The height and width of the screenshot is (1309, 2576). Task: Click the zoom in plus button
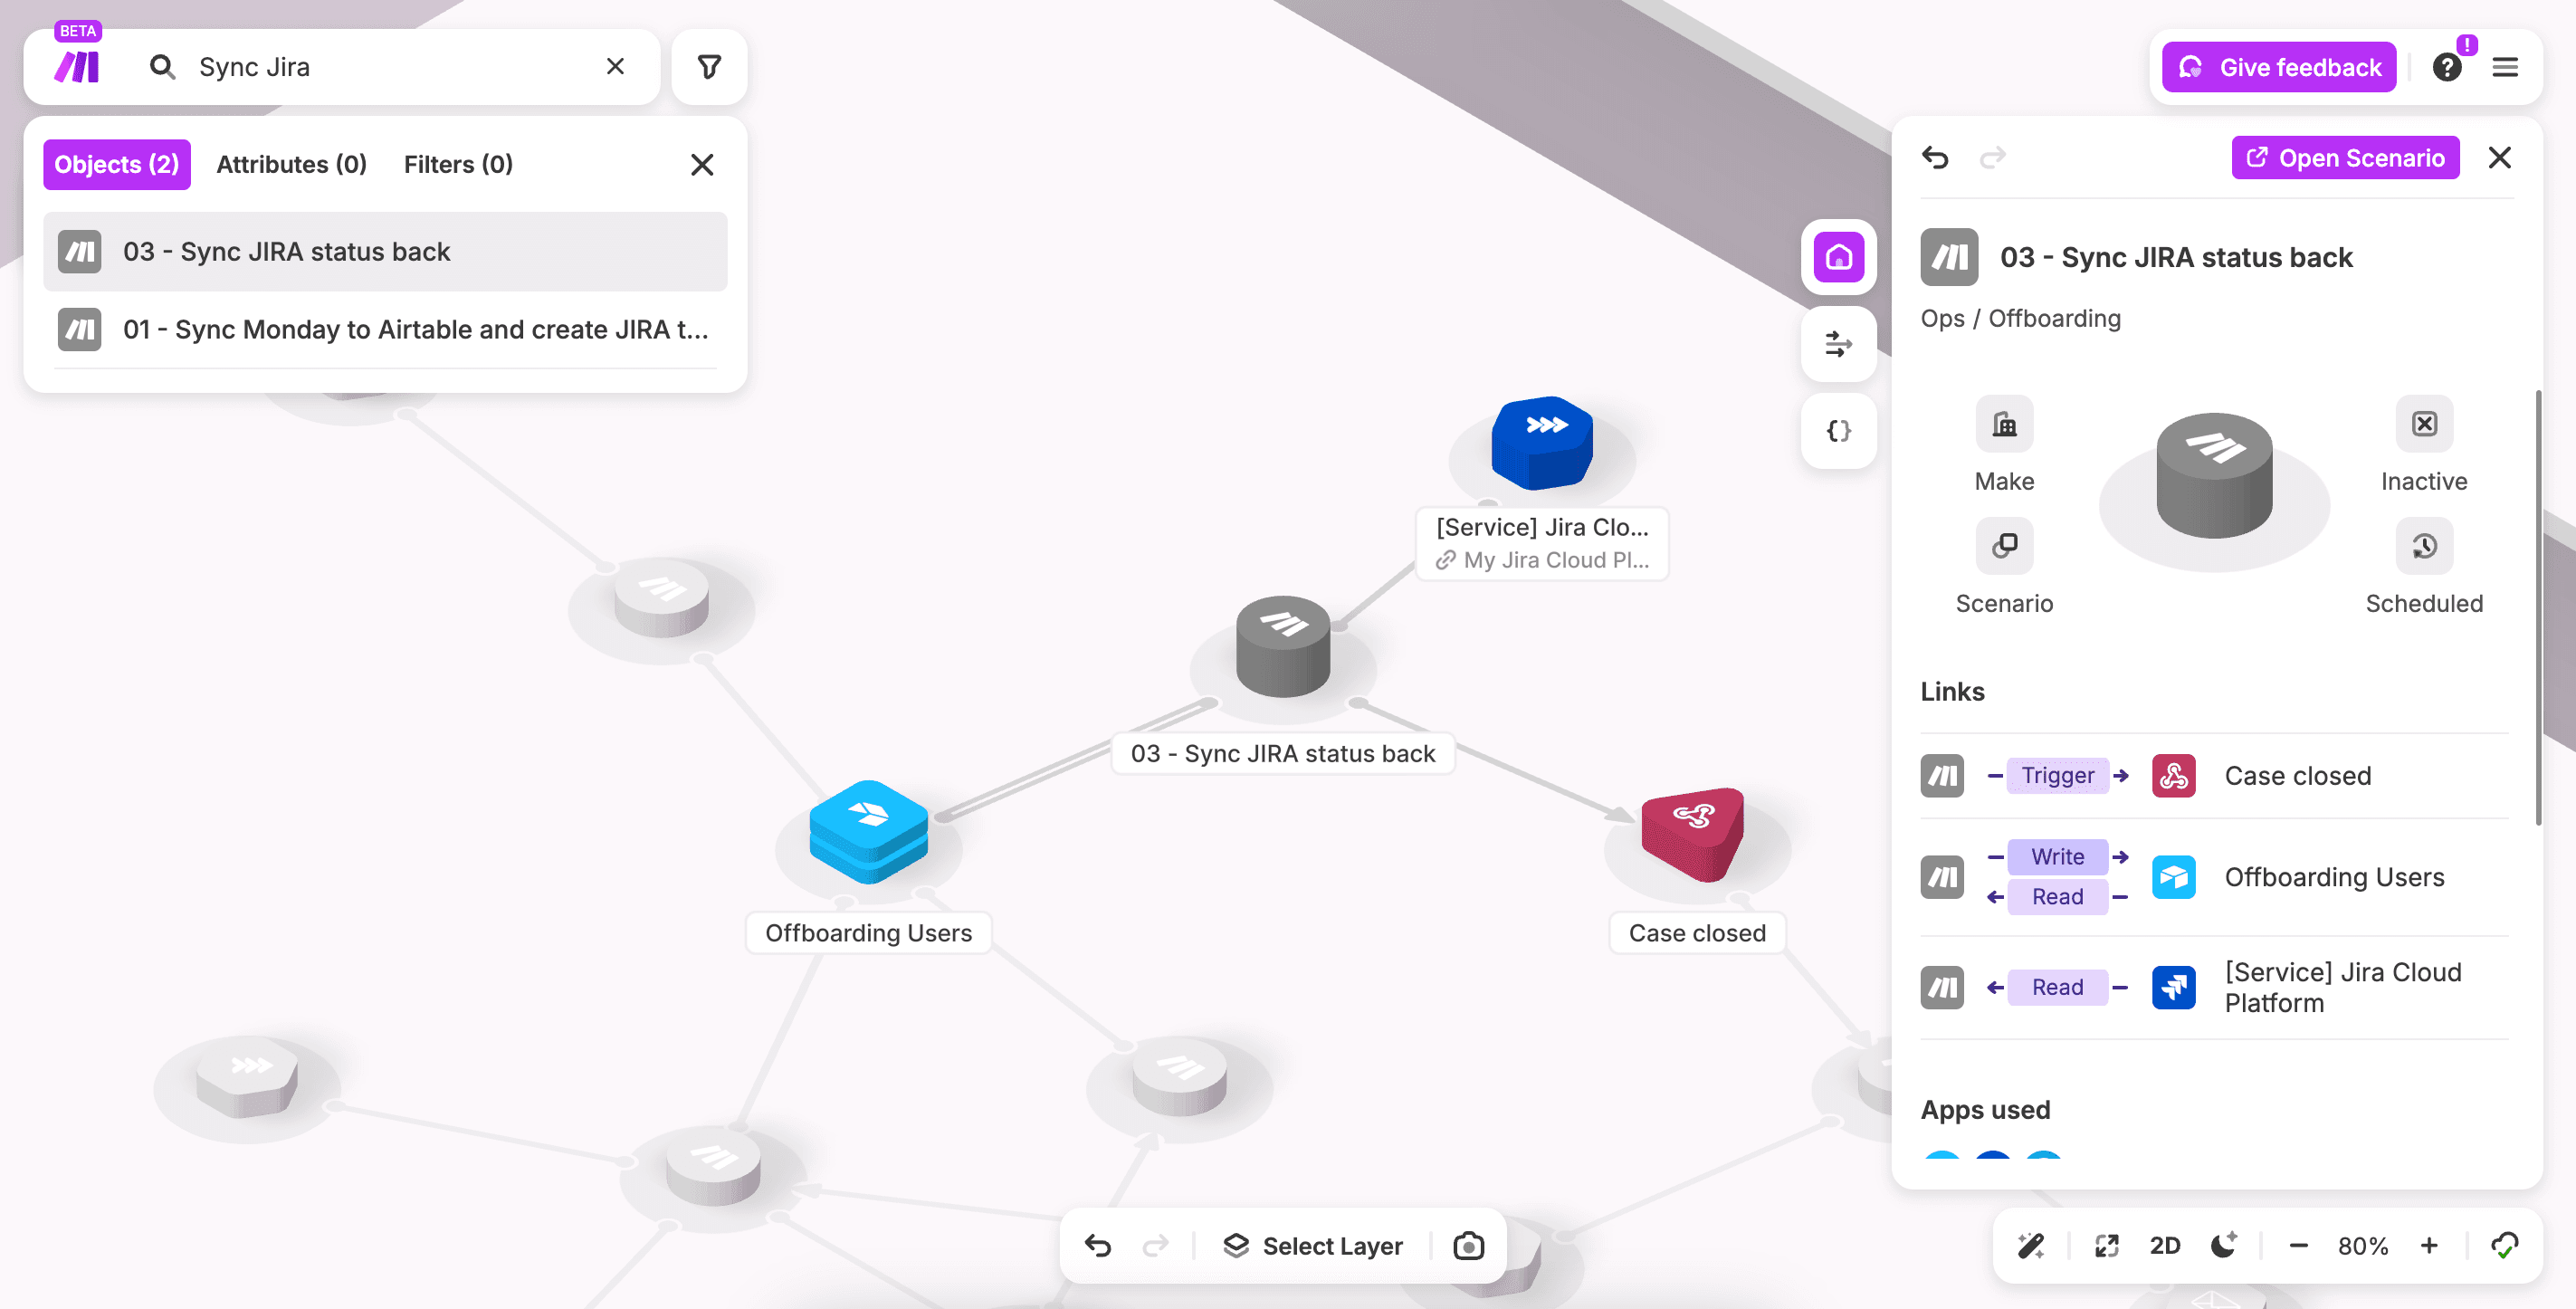click(2429, 1245)
